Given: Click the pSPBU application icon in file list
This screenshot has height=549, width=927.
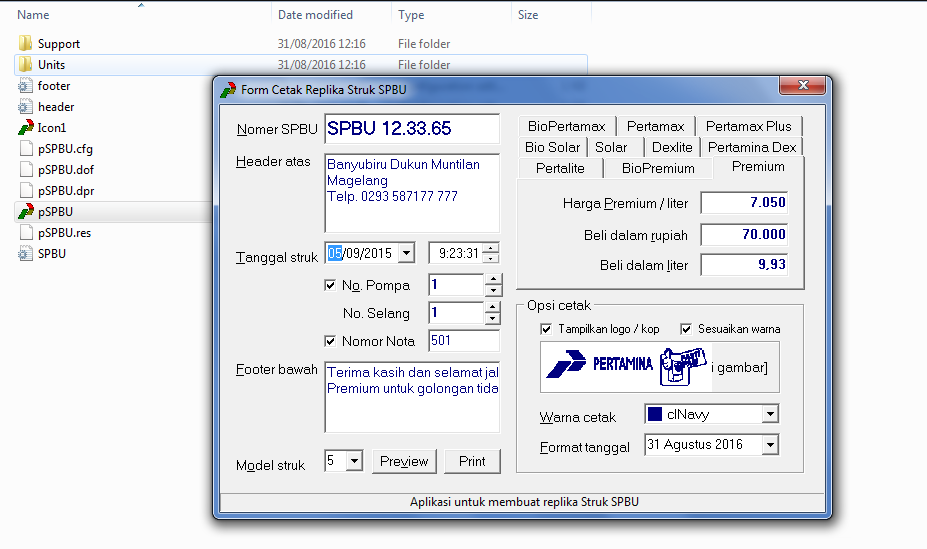Looking at the screenshot, I should click(25, 212).
